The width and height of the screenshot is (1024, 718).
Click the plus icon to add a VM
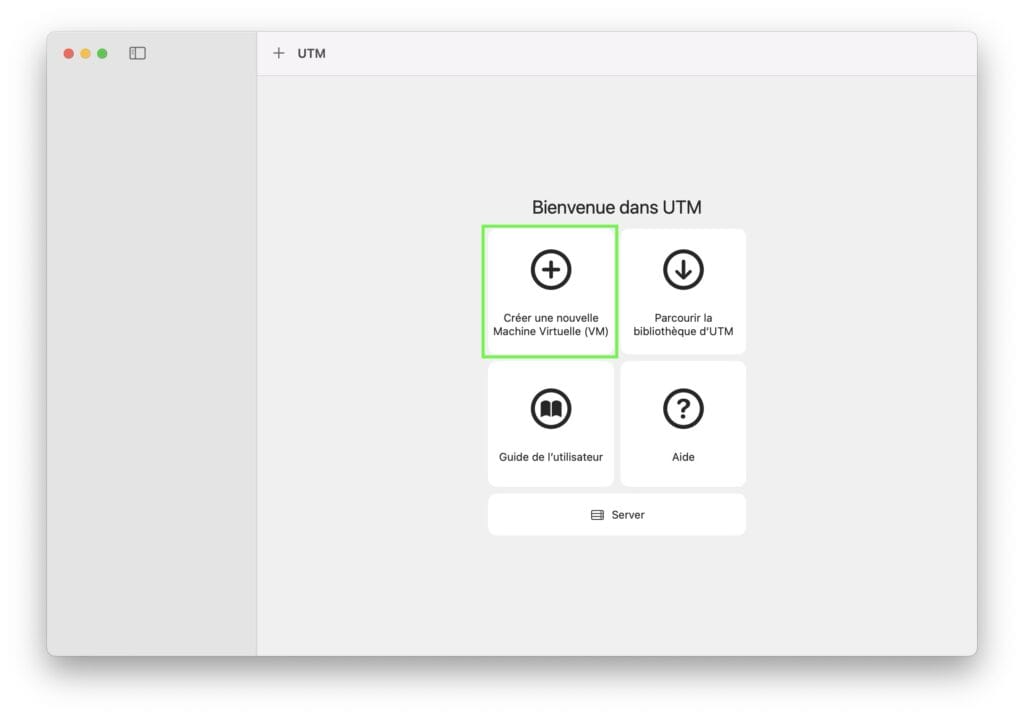click(279, 53)
